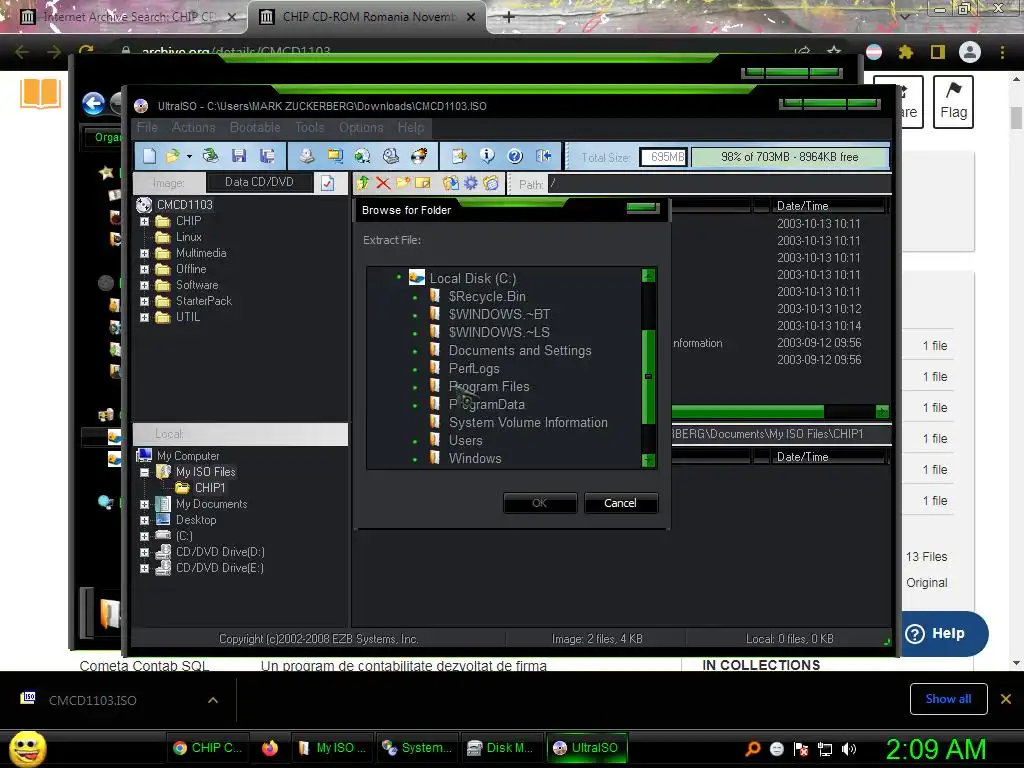
Task: Expand the My Documents node
Action: [x=144, y=504]
